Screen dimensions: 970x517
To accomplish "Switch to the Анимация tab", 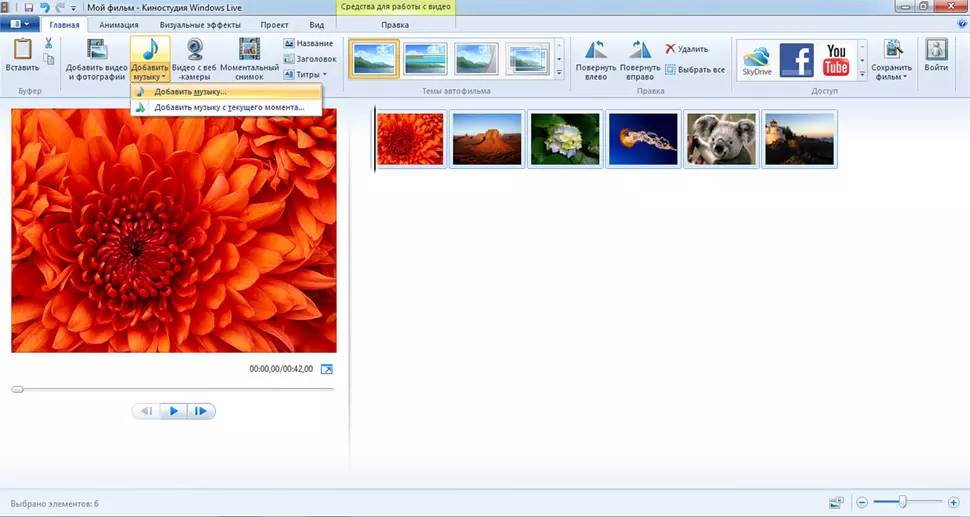I will coord(119,24).
